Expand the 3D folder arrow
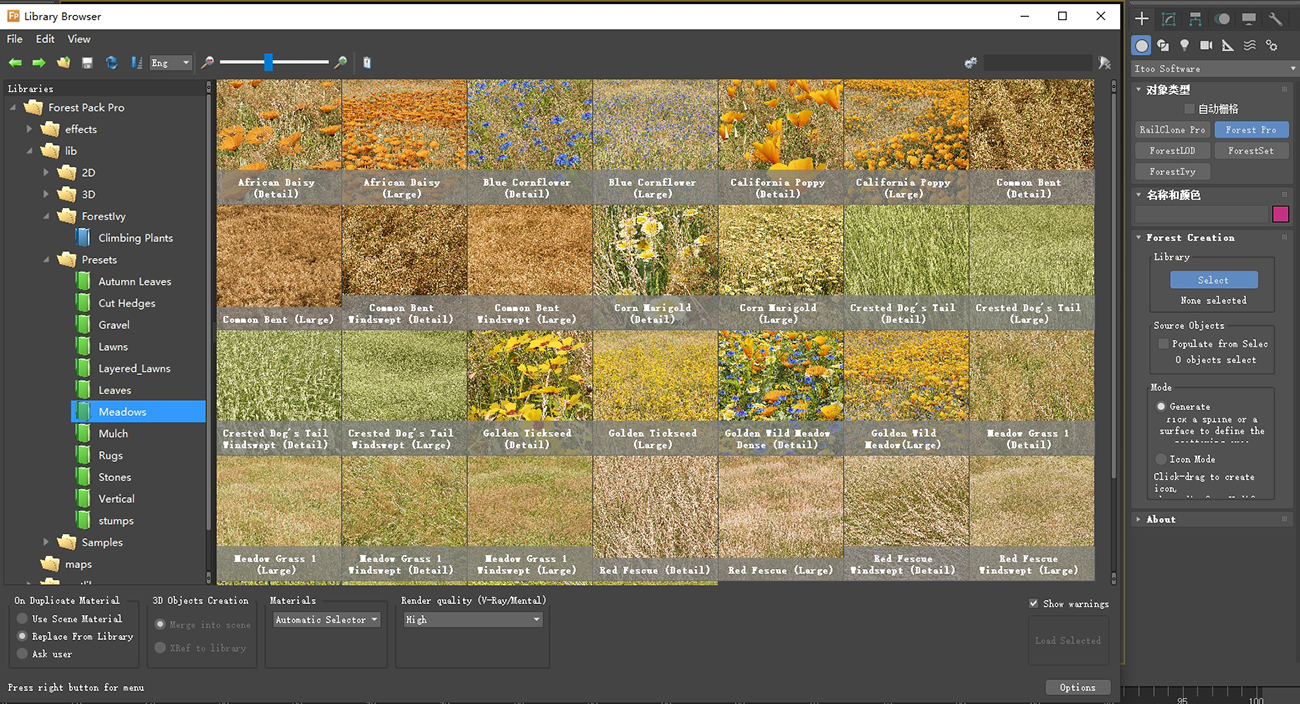This screenshot has height=704, width=1300. point(46,195)
